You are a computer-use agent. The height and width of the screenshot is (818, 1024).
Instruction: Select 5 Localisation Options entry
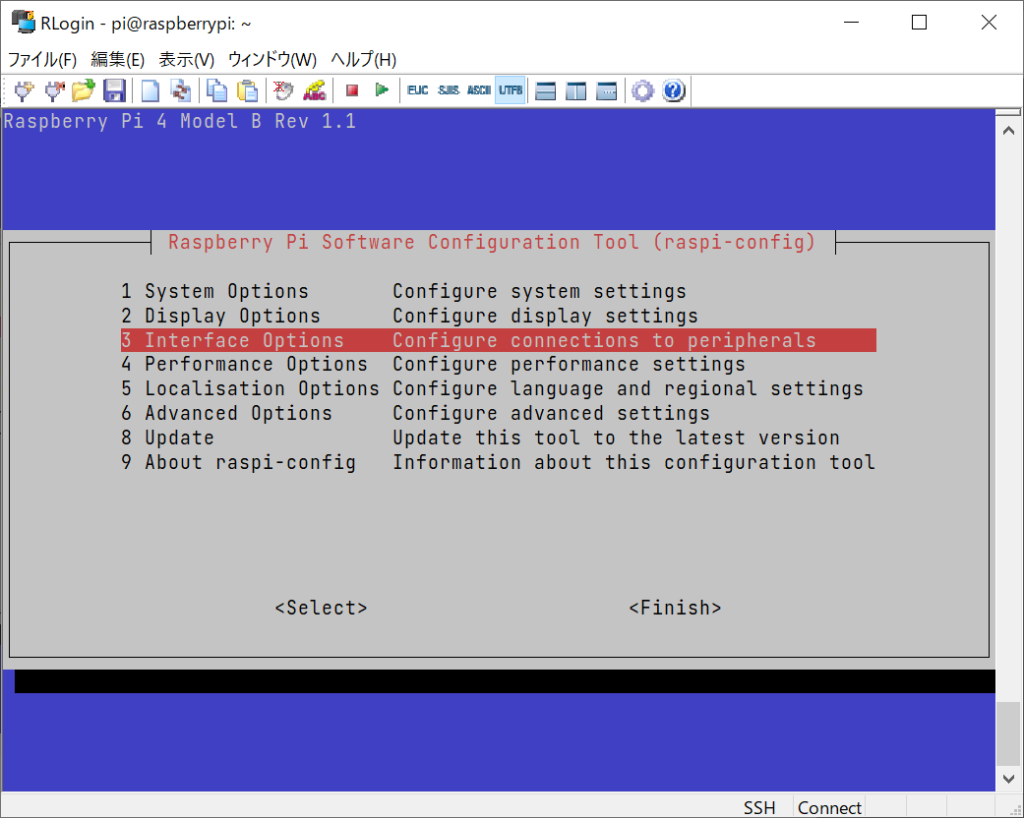click(250, 389)
